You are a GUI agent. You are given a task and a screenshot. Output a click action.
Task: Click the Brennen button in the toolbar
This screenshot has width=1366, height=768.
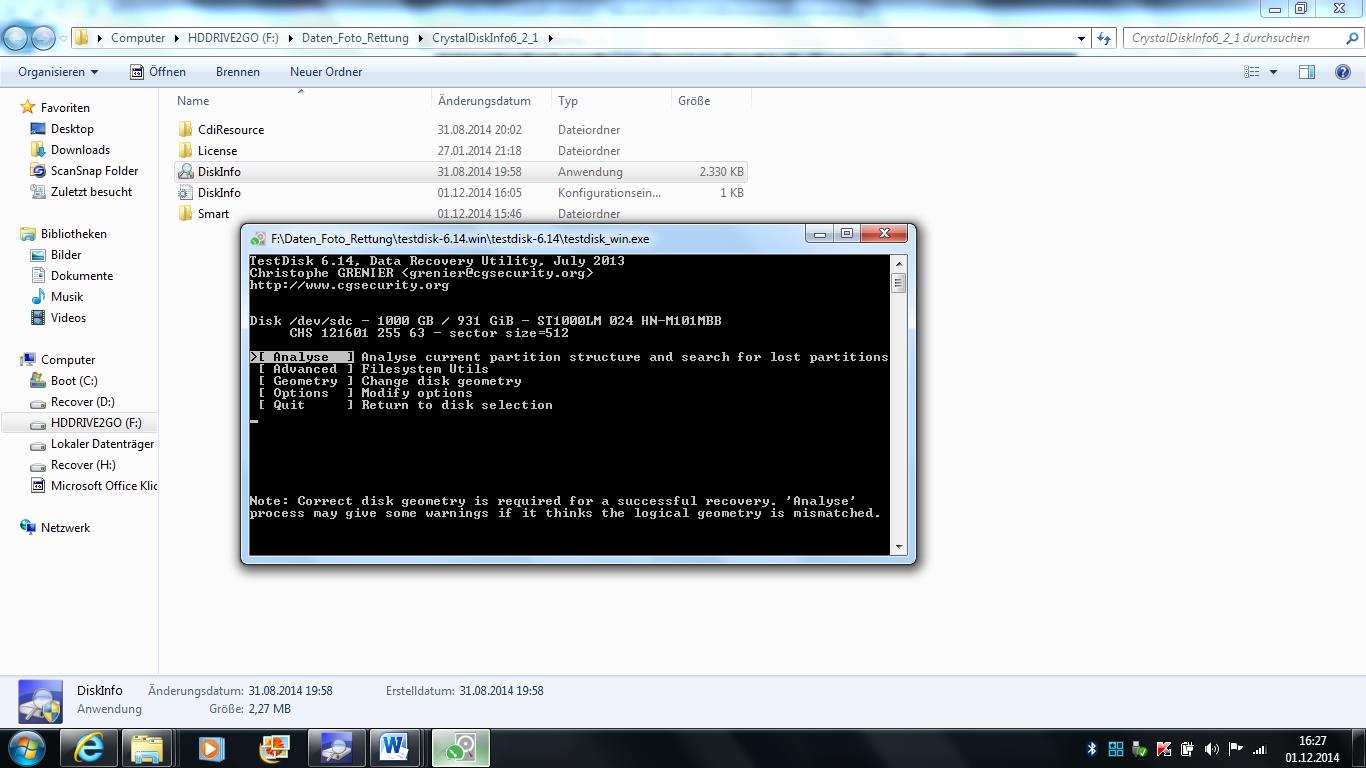click(237, 71)
